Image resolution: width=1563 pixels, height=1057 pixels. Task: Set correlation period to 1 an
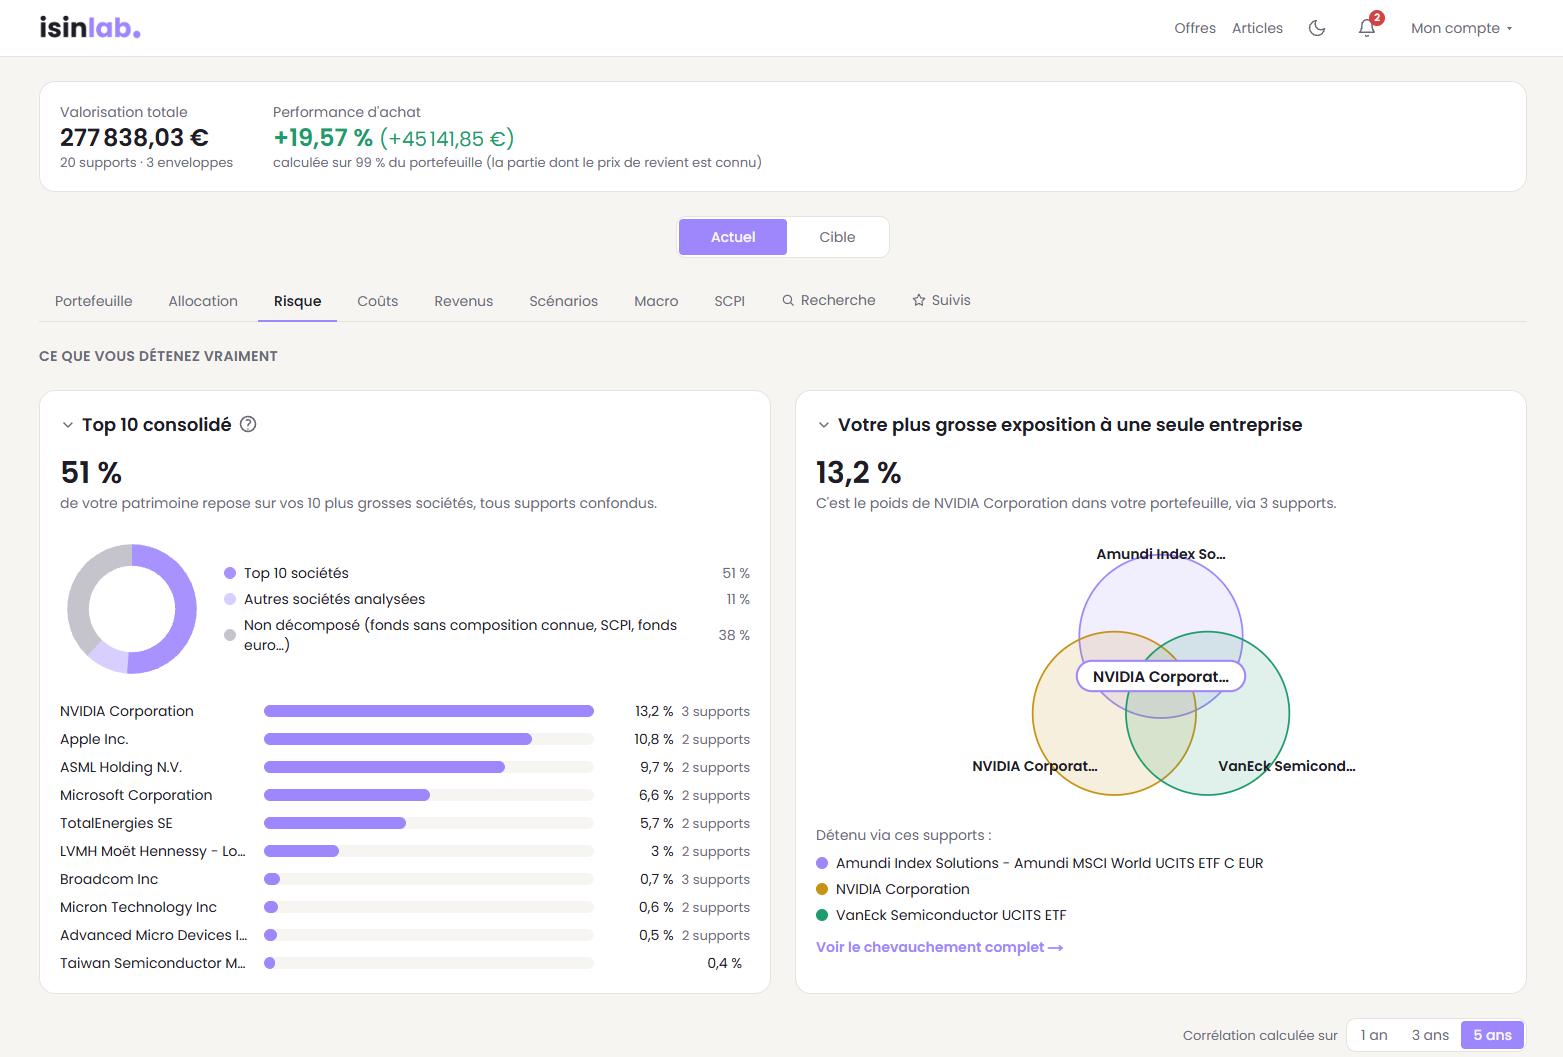tap(1374, 1035)
